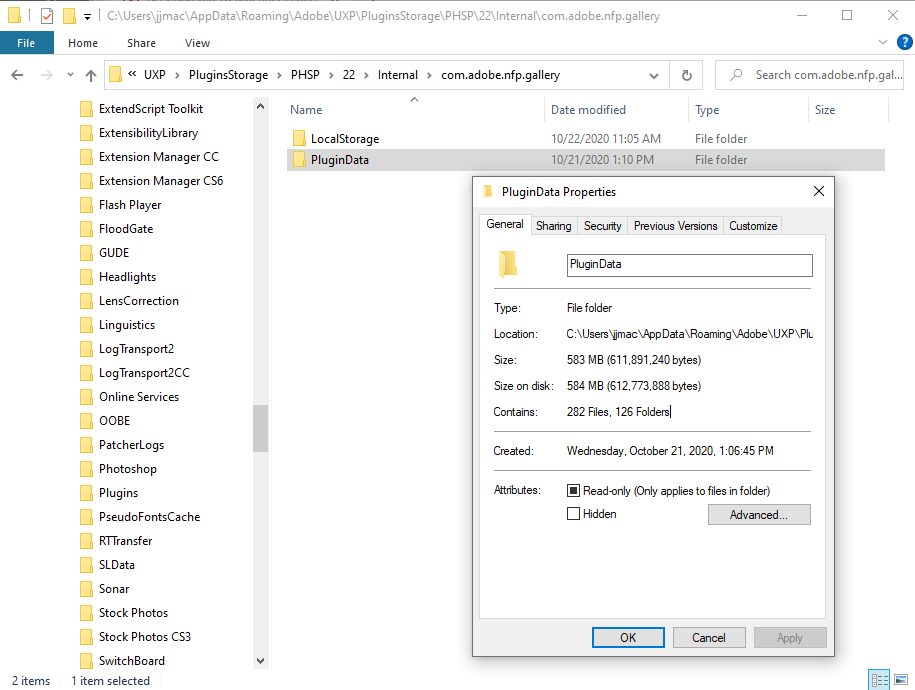Switch to the Customize tab

(753, 226)
